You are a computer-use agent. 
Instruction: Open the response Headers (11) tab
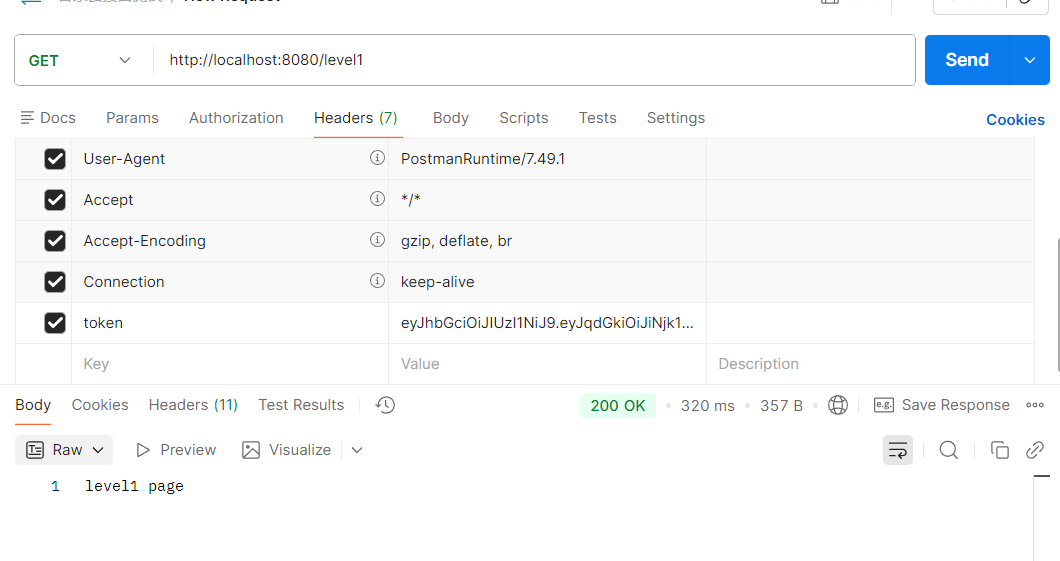point(193,405)
